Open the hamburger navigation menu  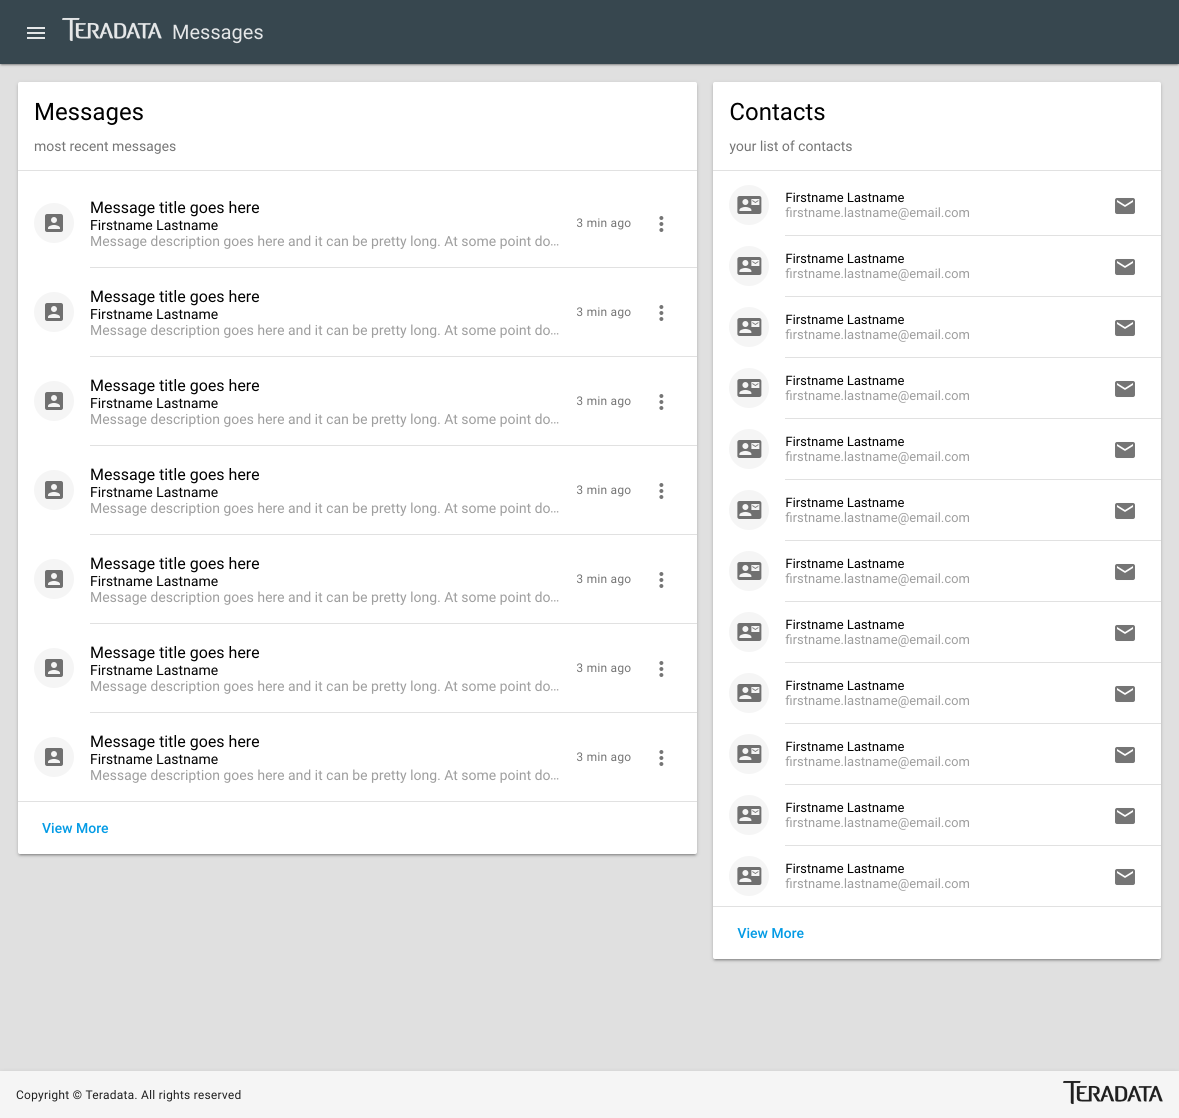point(36,33)
